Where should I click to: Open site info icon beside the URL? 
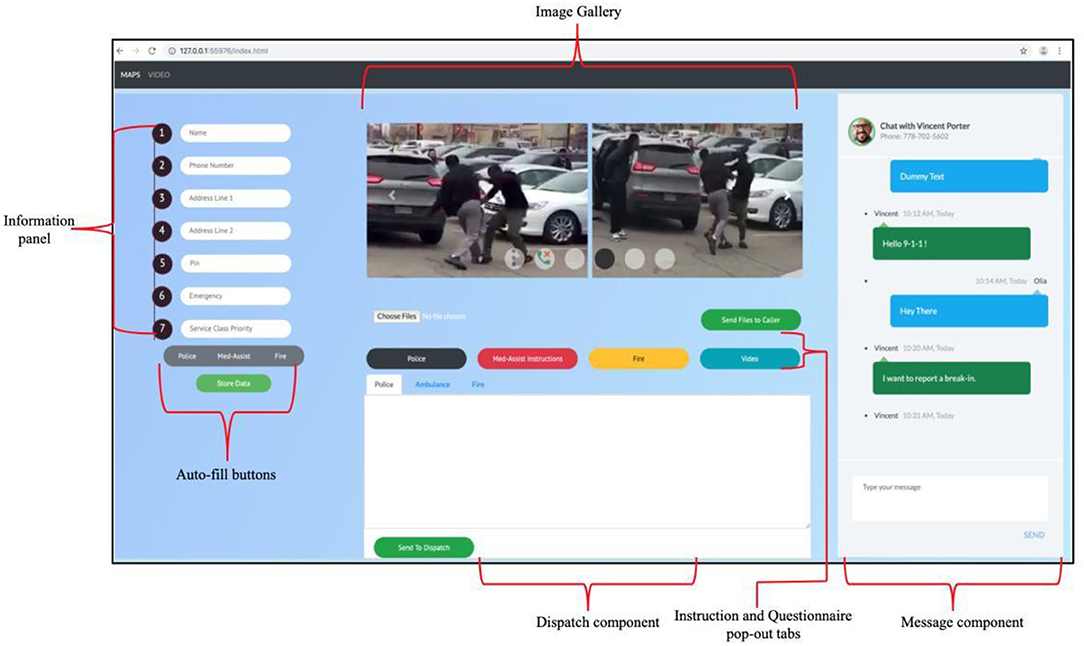[x=171, y=50]
